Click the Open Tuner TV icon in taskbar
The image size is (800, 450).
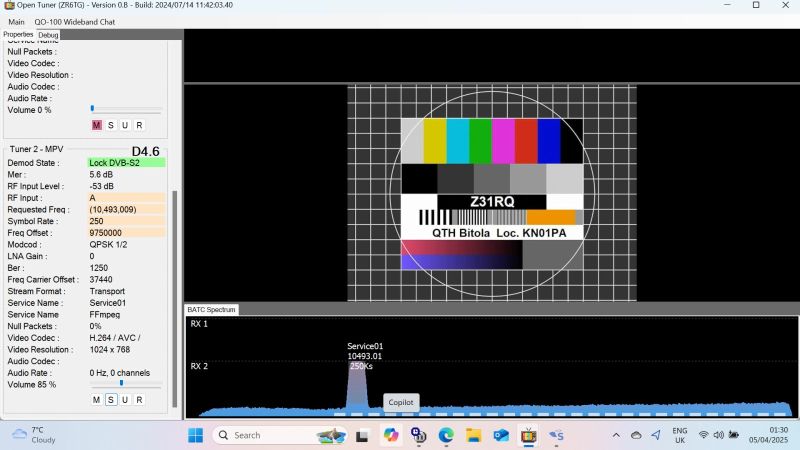[528, 435]
